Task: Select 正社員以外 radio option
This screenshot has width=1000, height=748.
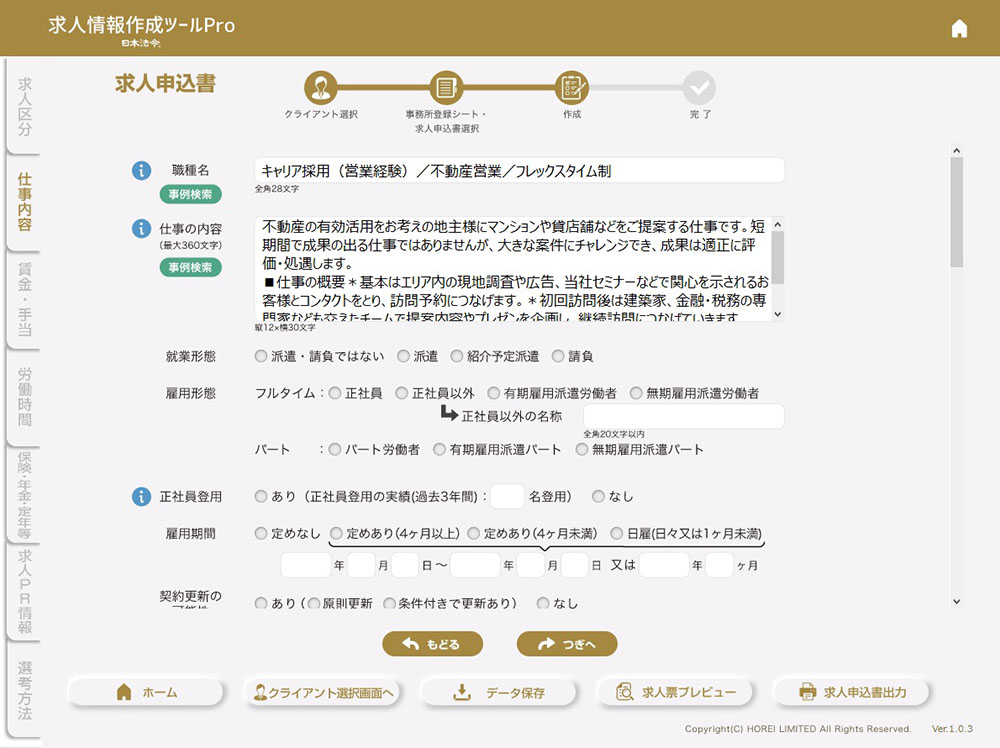Action: click(x=401, y=393)
